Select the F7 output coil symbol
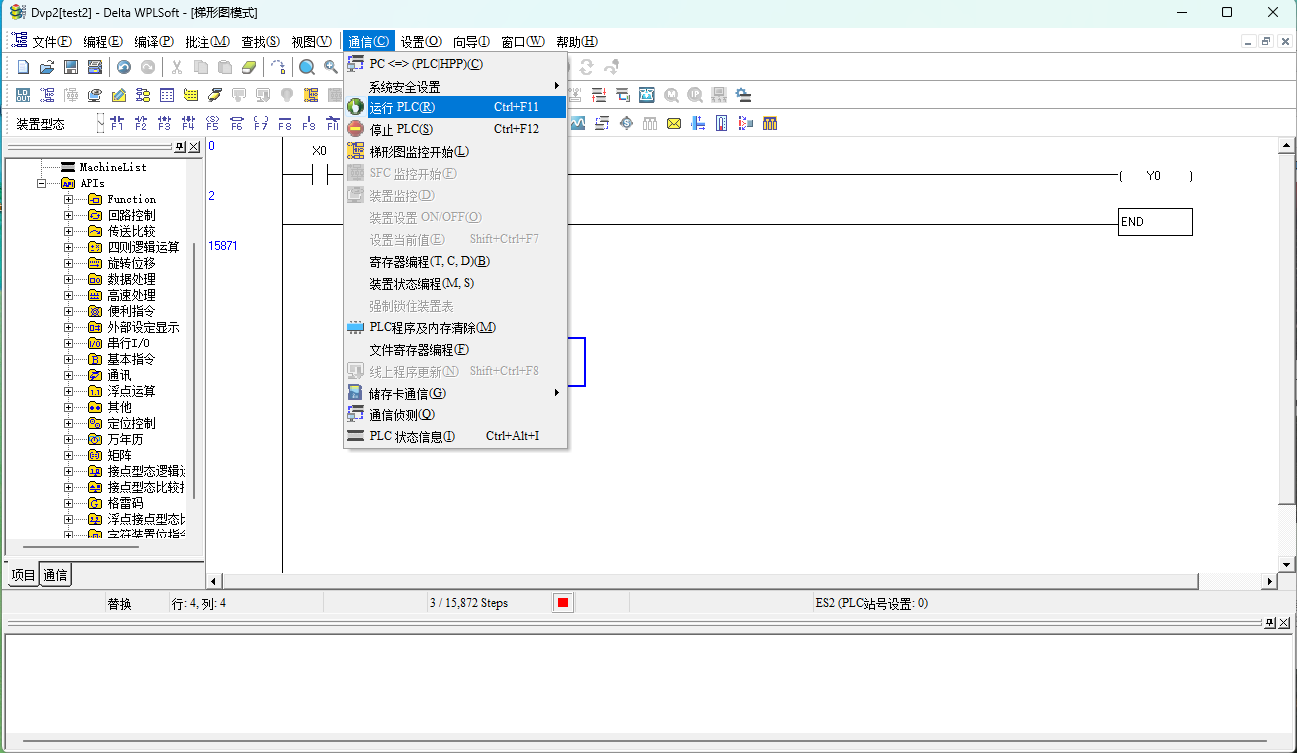The image size is (1297, 753). coord(261,123)
